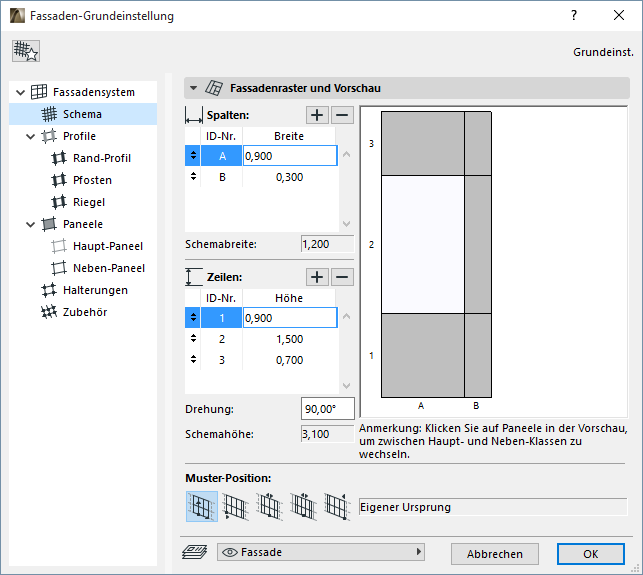Select fifth Muster-Position pattern option
This screenshot has width=643, height=575.
(x=337, y=507)
